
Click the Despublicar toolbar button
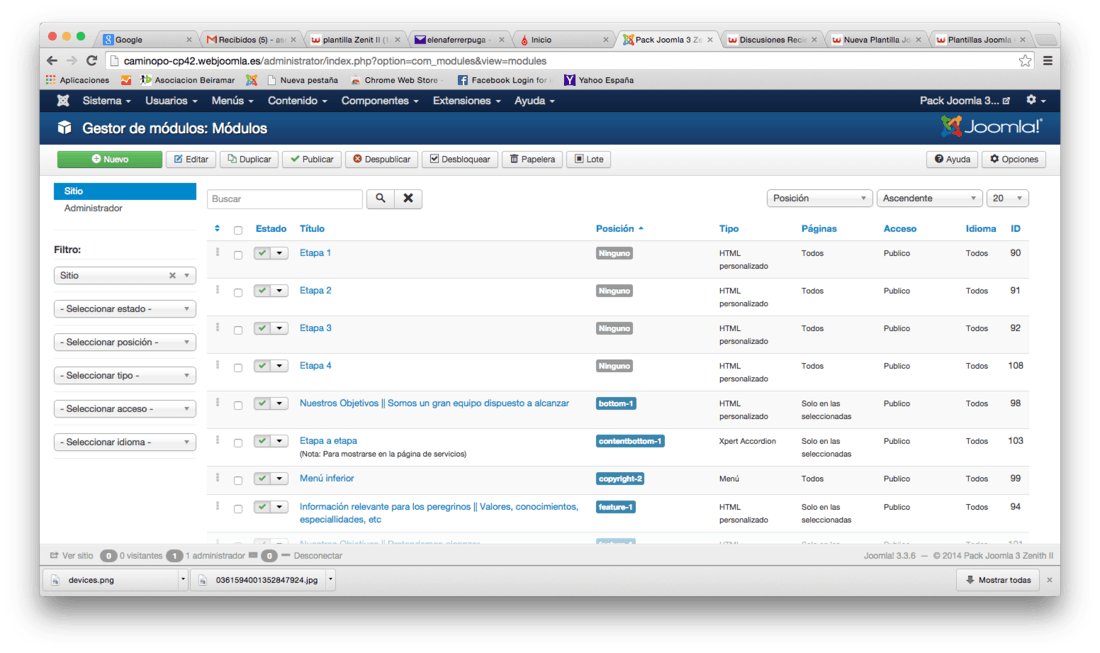pos(382,159)
